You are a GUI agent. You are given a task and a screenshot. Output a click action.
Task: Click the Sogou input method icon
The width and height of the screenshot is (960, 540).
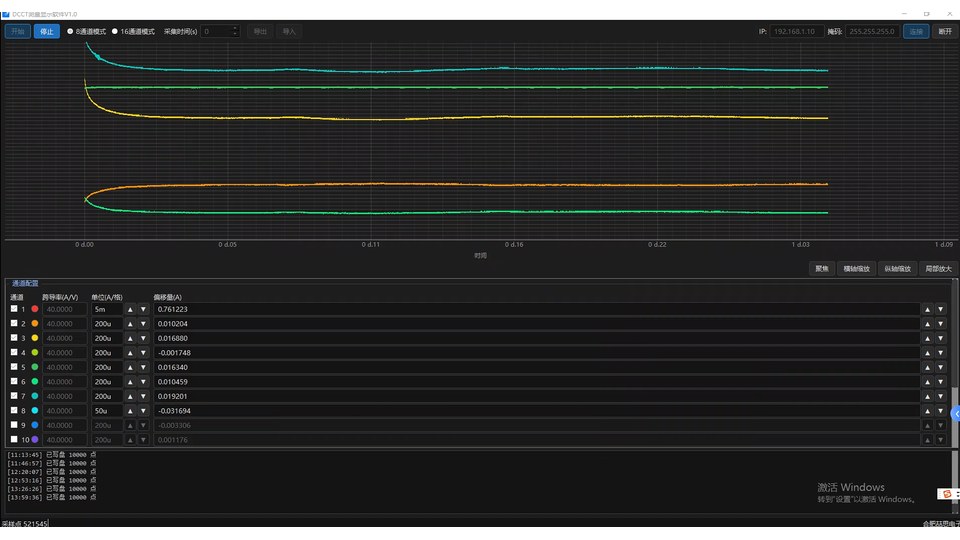pyautogui.click(x=947, y=493)
